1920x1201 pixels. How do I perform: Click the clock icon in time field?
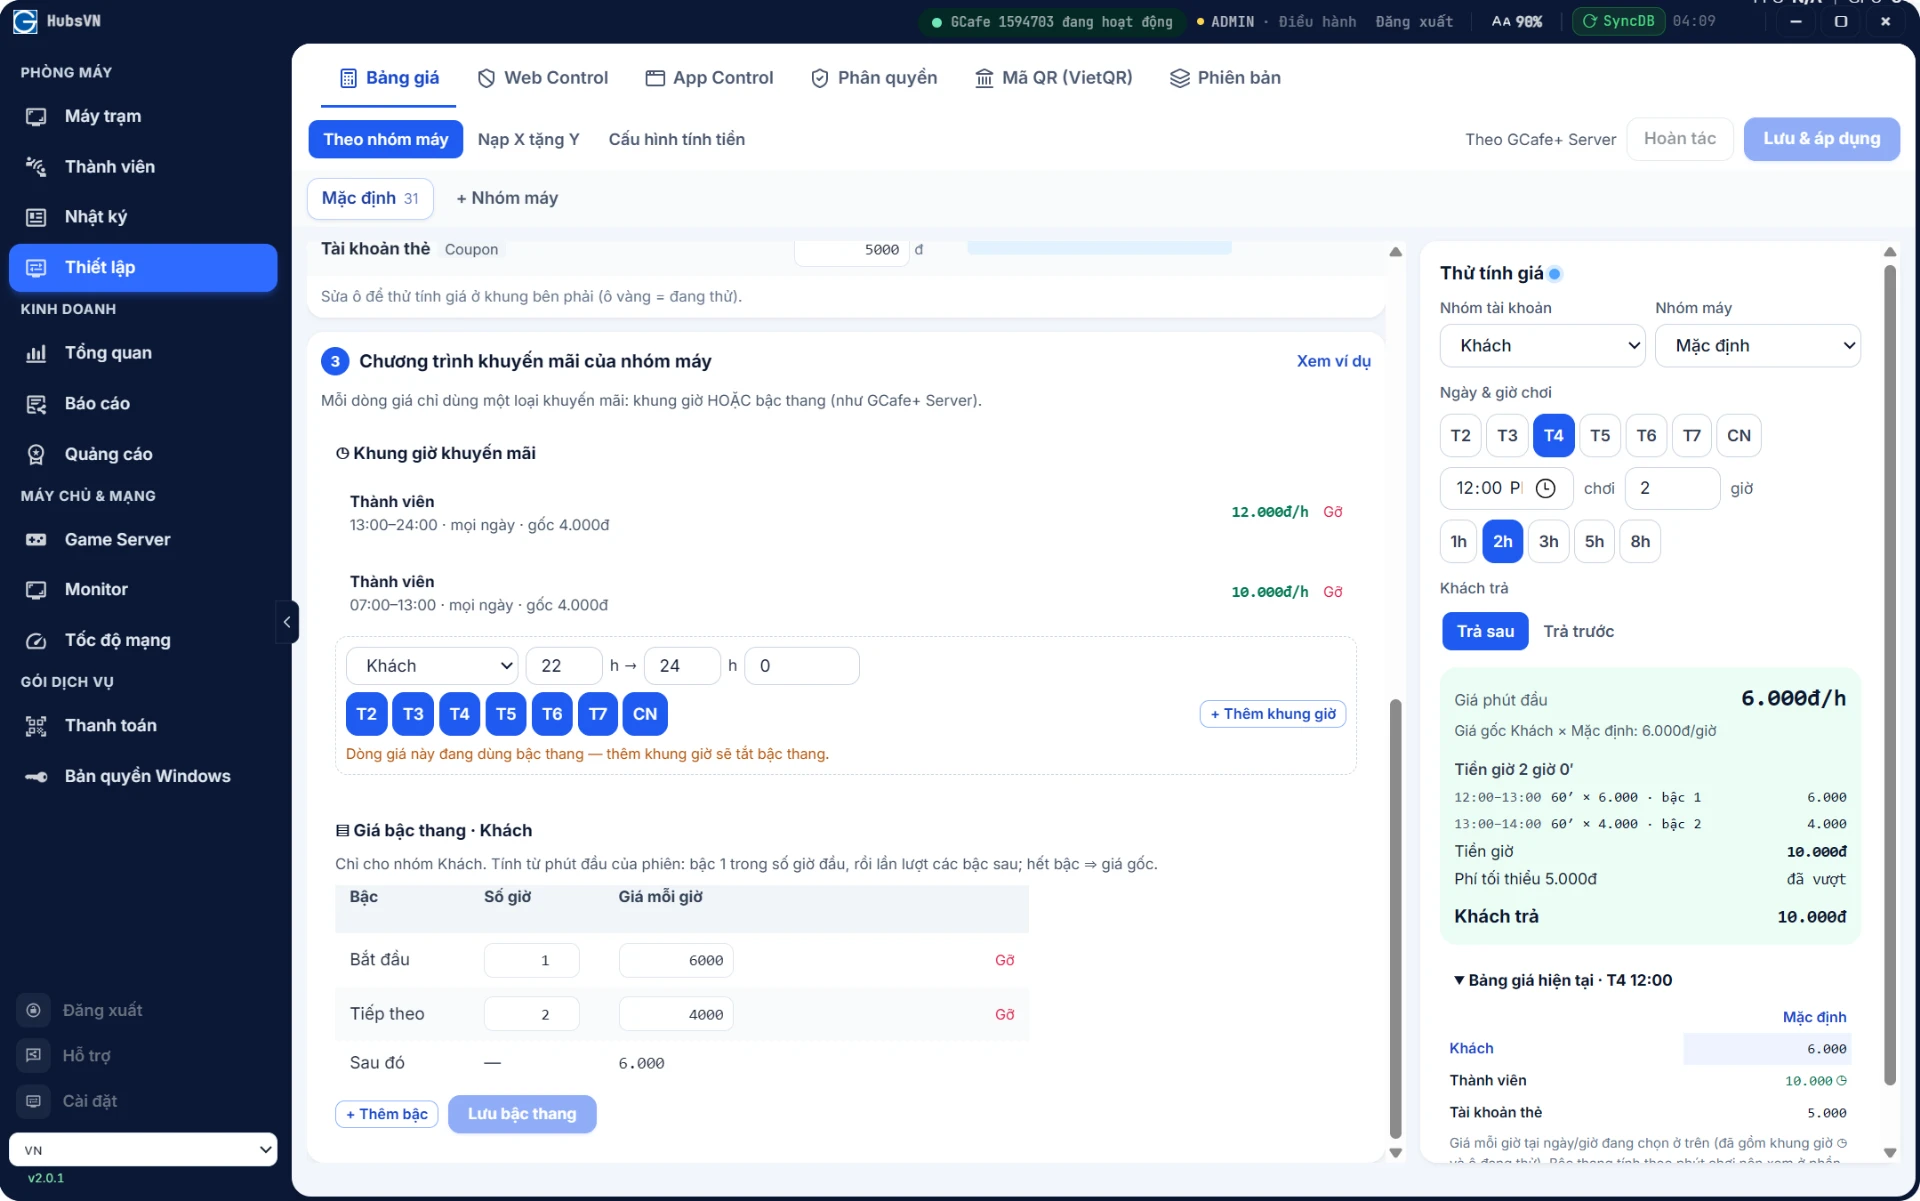click(x=1545, y=488)
